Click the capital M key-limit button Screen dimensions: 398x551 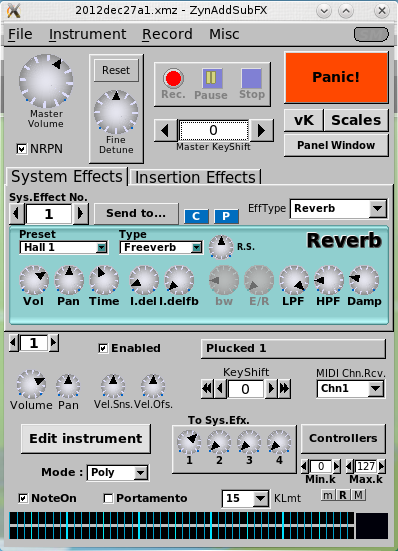coord(358,495)
